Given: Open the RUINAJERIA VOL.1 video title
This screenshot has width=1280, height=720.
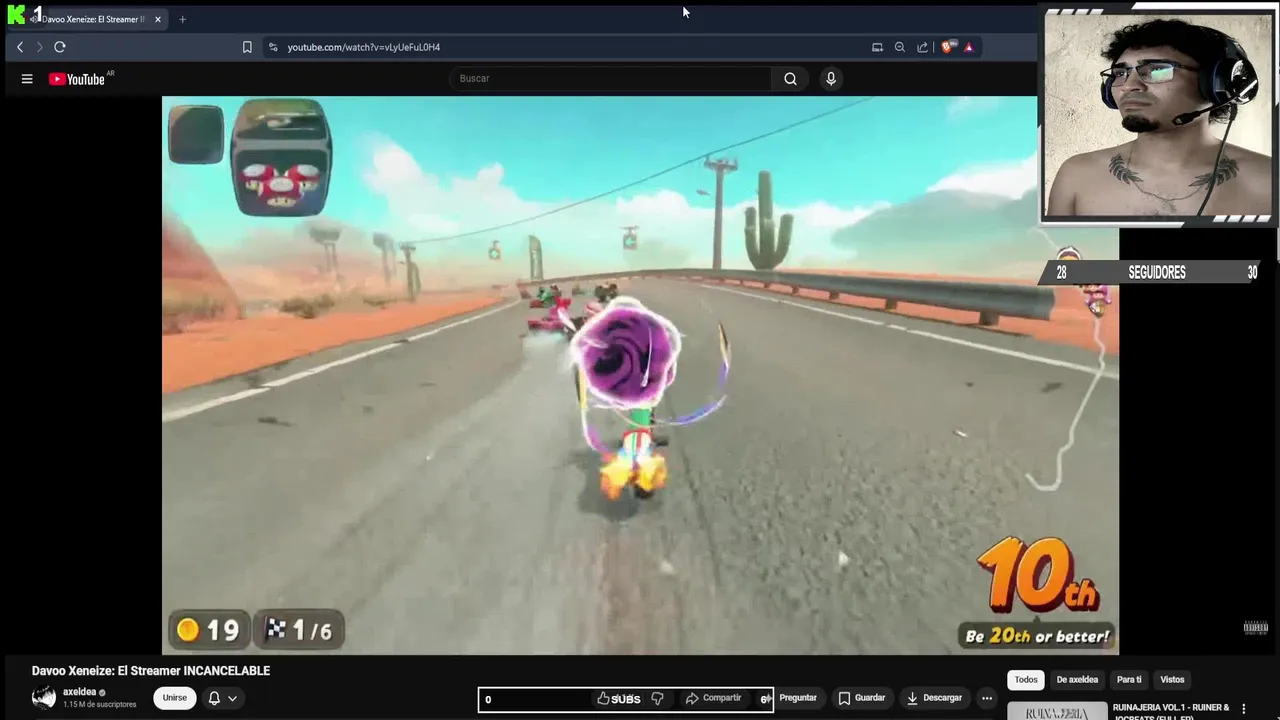Looking at the screenshot, I should [1171, 711].
